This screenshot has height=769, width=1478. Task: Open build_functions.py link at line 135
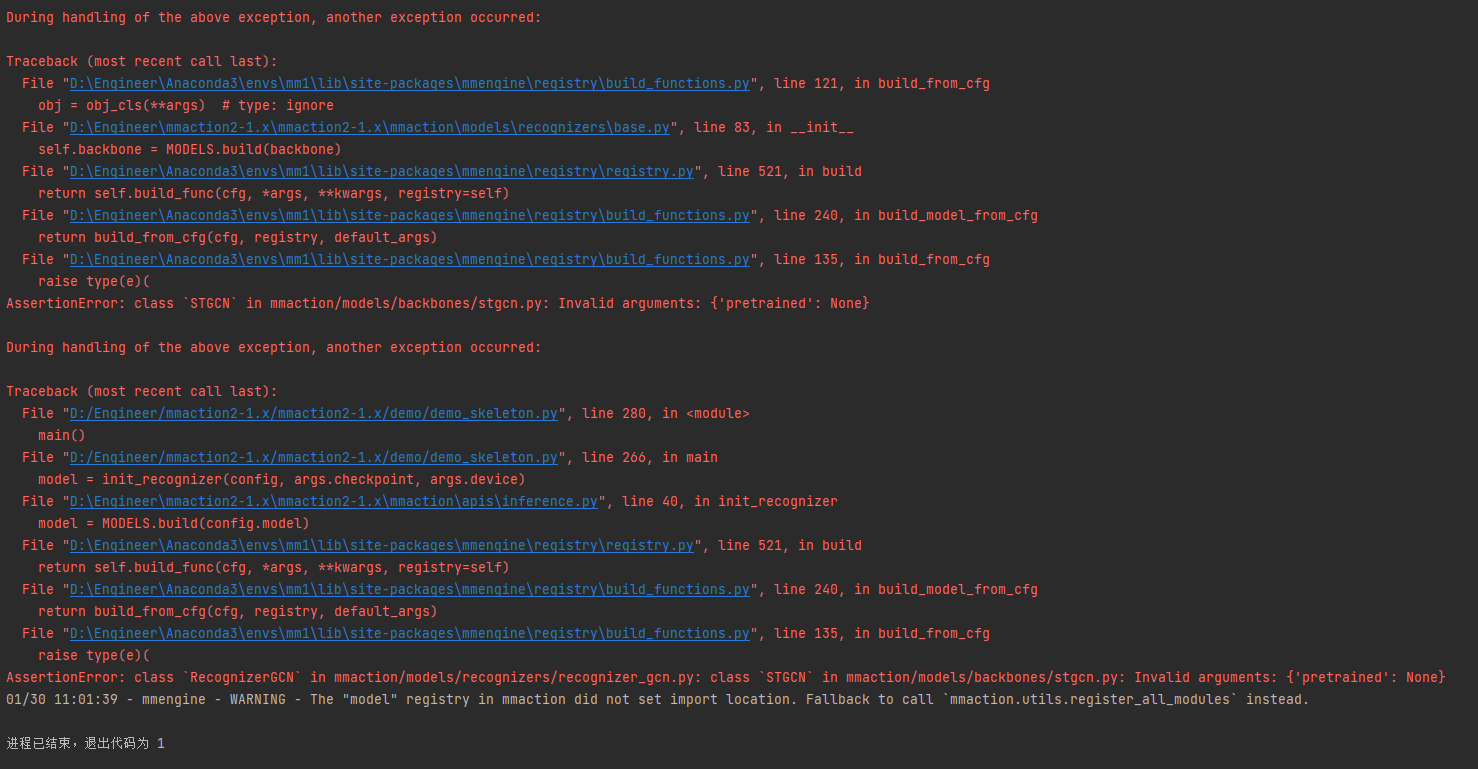(x=406, y=259)
